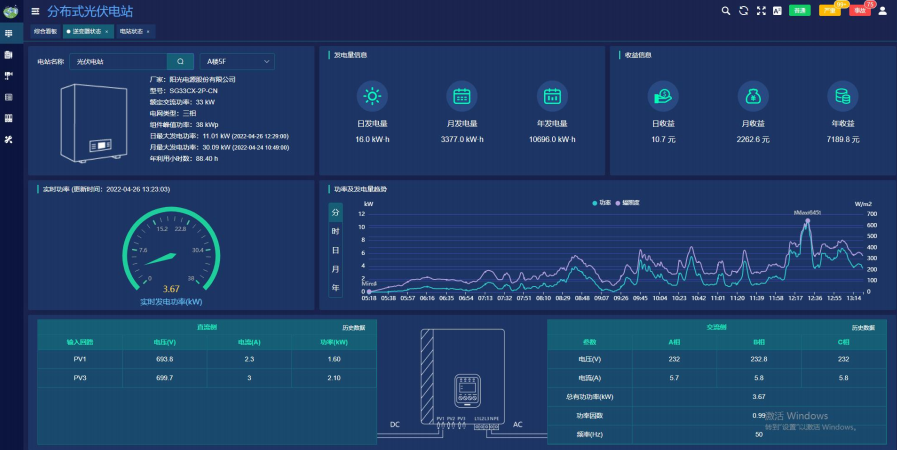The height and width of the screenshot is (450, 897).
Task: Enter fullscreen using the expand arrows icon
Action: [x=761, y=11]
